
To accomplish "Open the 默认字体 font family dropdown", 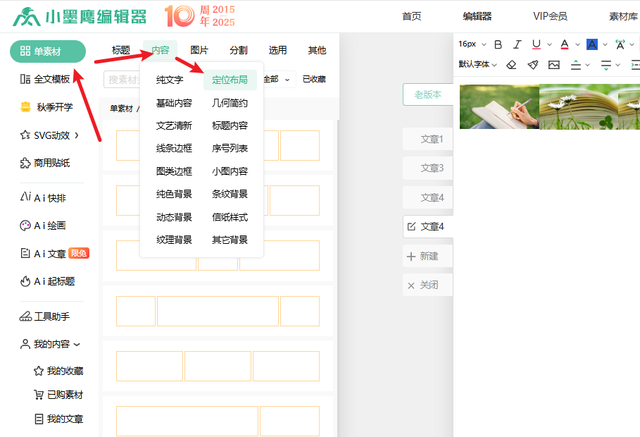I will tap(478, 64).
